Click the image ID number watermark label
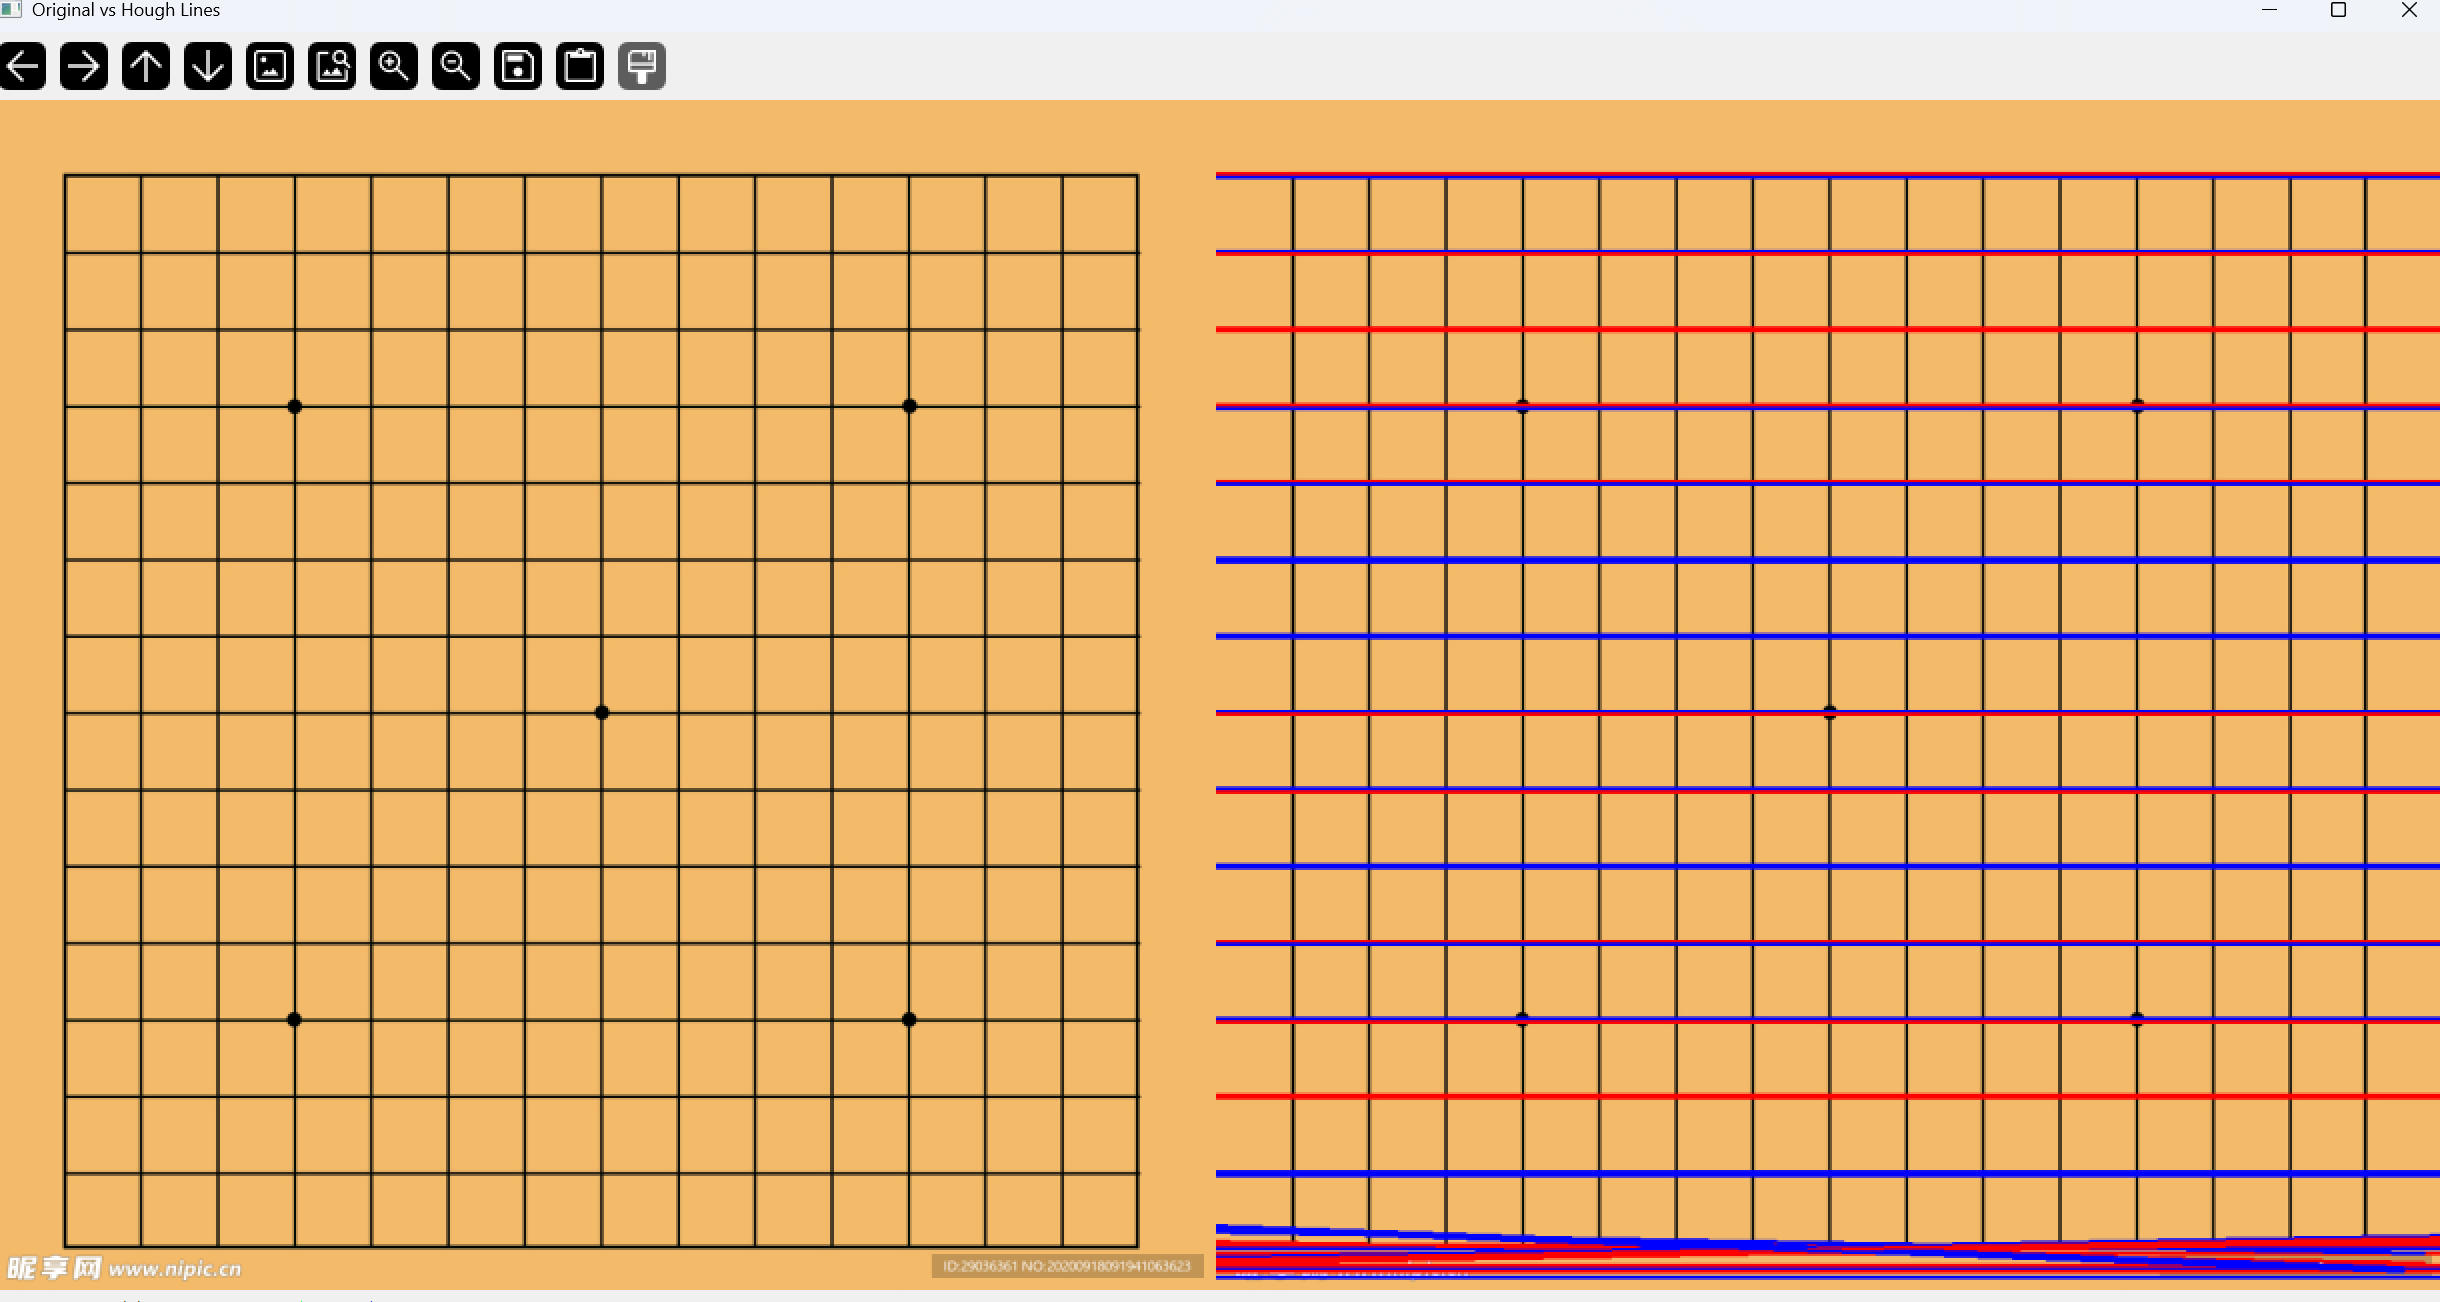Image resolution: width=2440 pixels, height=1302 pixels. pos(1066,1266)
